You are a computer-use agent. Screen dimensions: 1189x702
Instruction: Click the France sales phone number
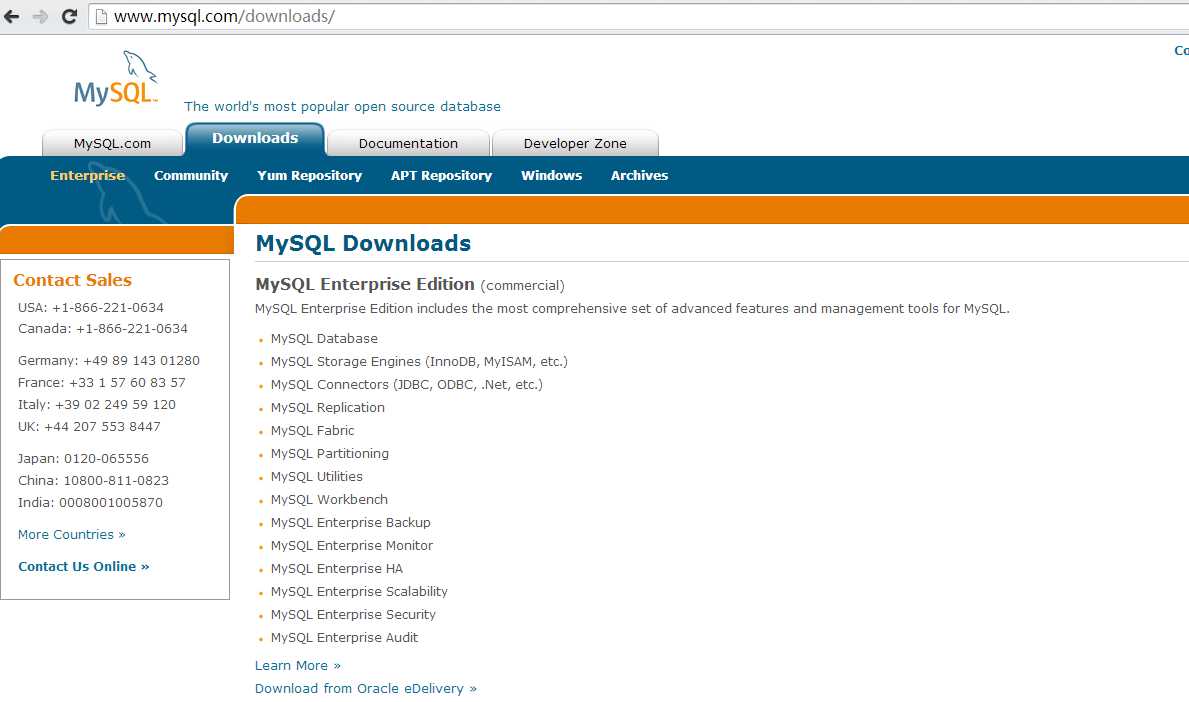127,383
